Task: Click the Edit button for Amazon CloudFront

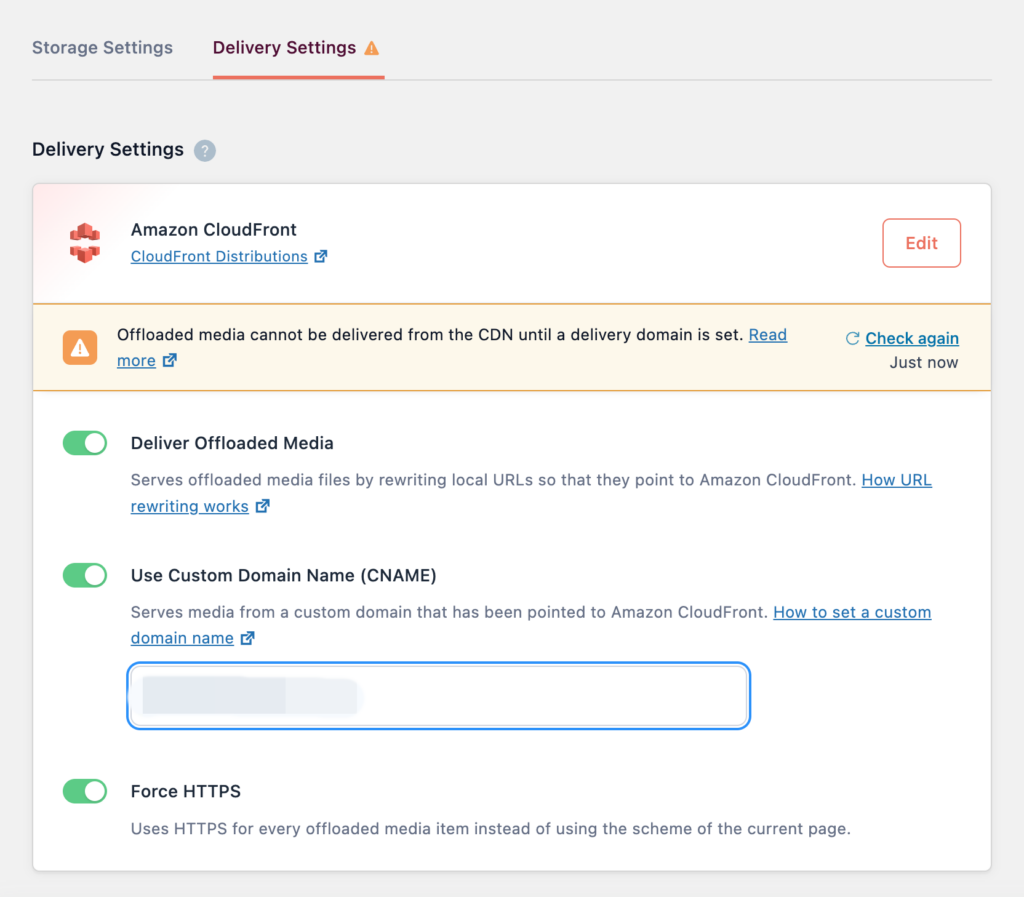Action: coord(921,243)
